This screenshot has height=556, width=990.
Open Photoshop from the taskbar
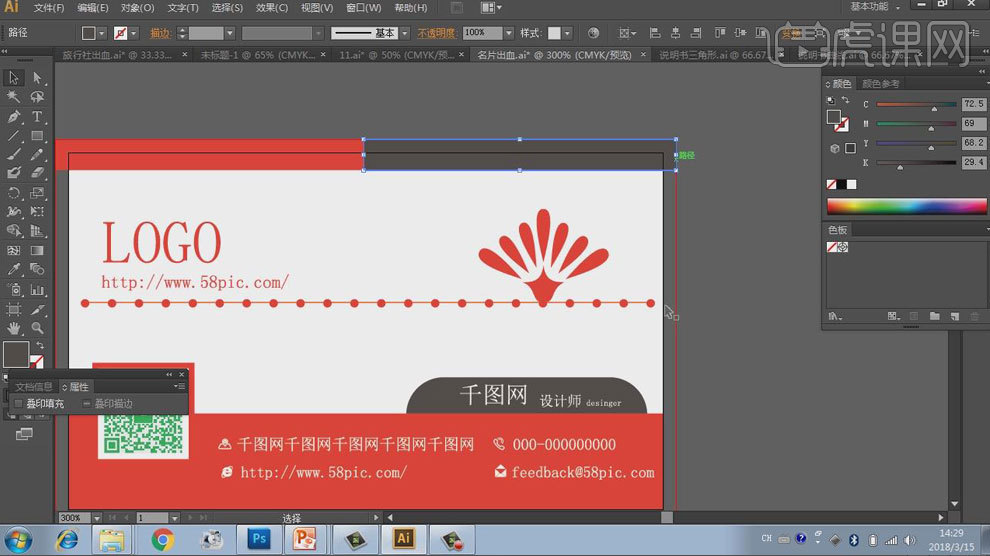tap(259, 540)
